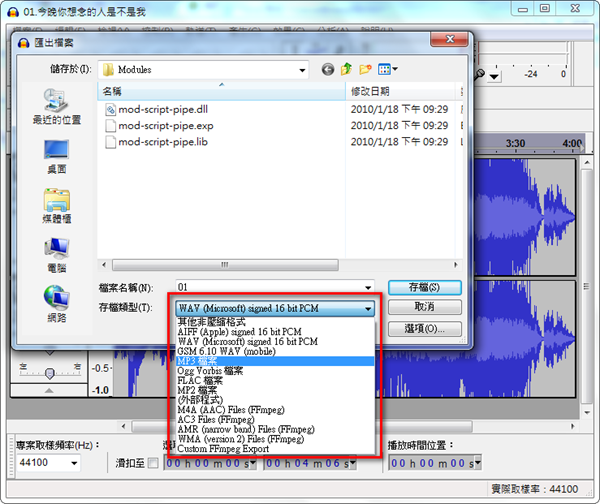This screenshot has width=600, height=504.
Task: Choose WMA (version 2) Files (FFmpeg)
Action: 275,439
